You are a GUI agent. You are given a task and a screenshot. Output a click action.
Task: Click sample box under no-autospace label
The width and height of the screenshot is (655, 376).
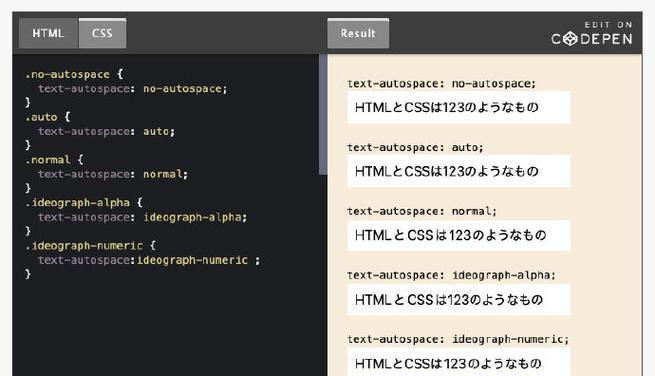point(459,107)
